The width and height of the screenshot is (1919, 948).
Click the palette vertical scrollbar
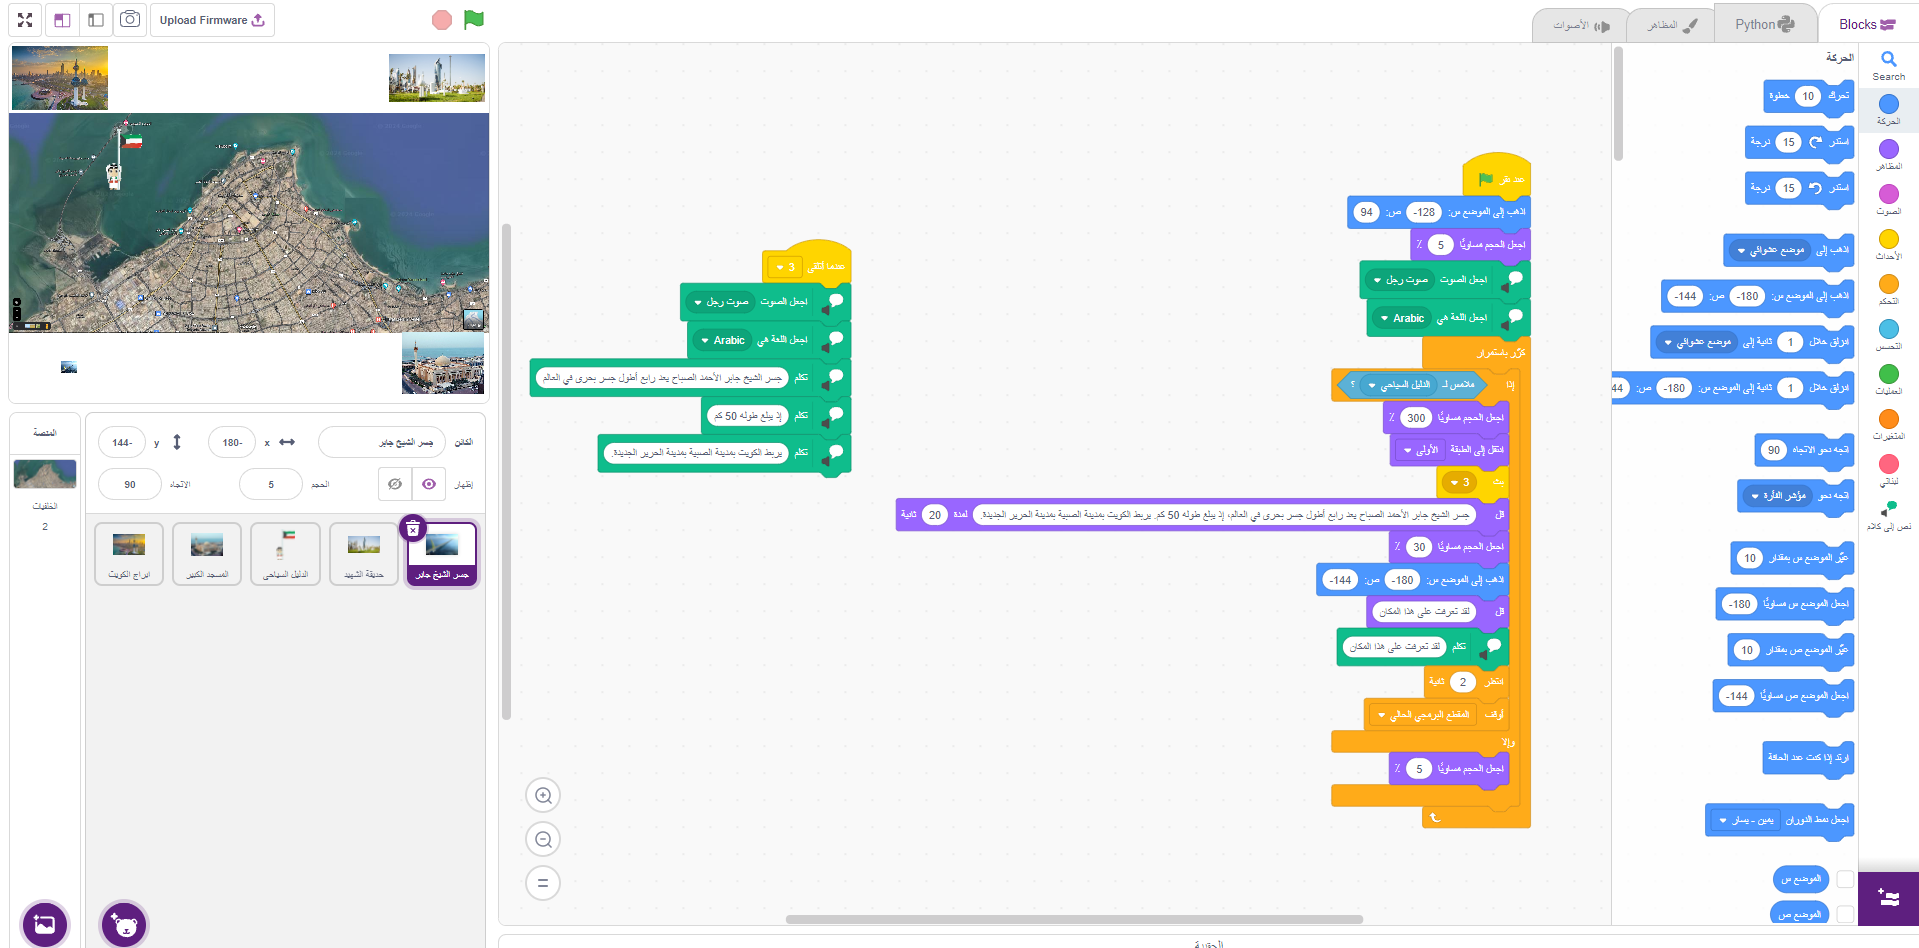pyautogui.click(x=1618, y=105)
